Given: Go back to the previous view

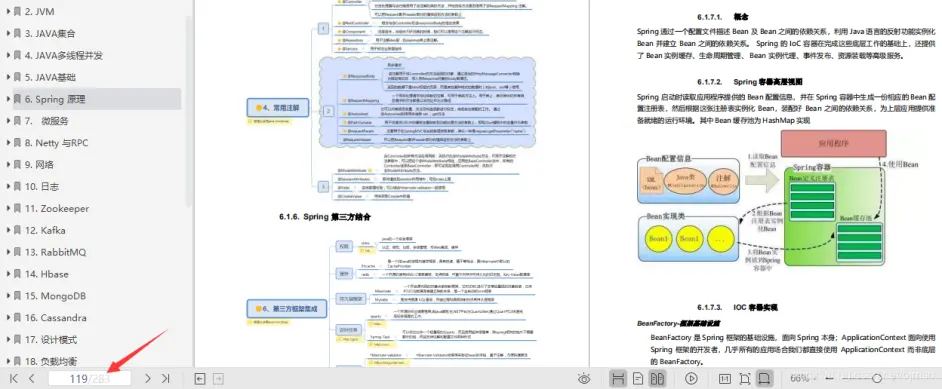Looking at the screenshot, I should (x=201, y=379).
